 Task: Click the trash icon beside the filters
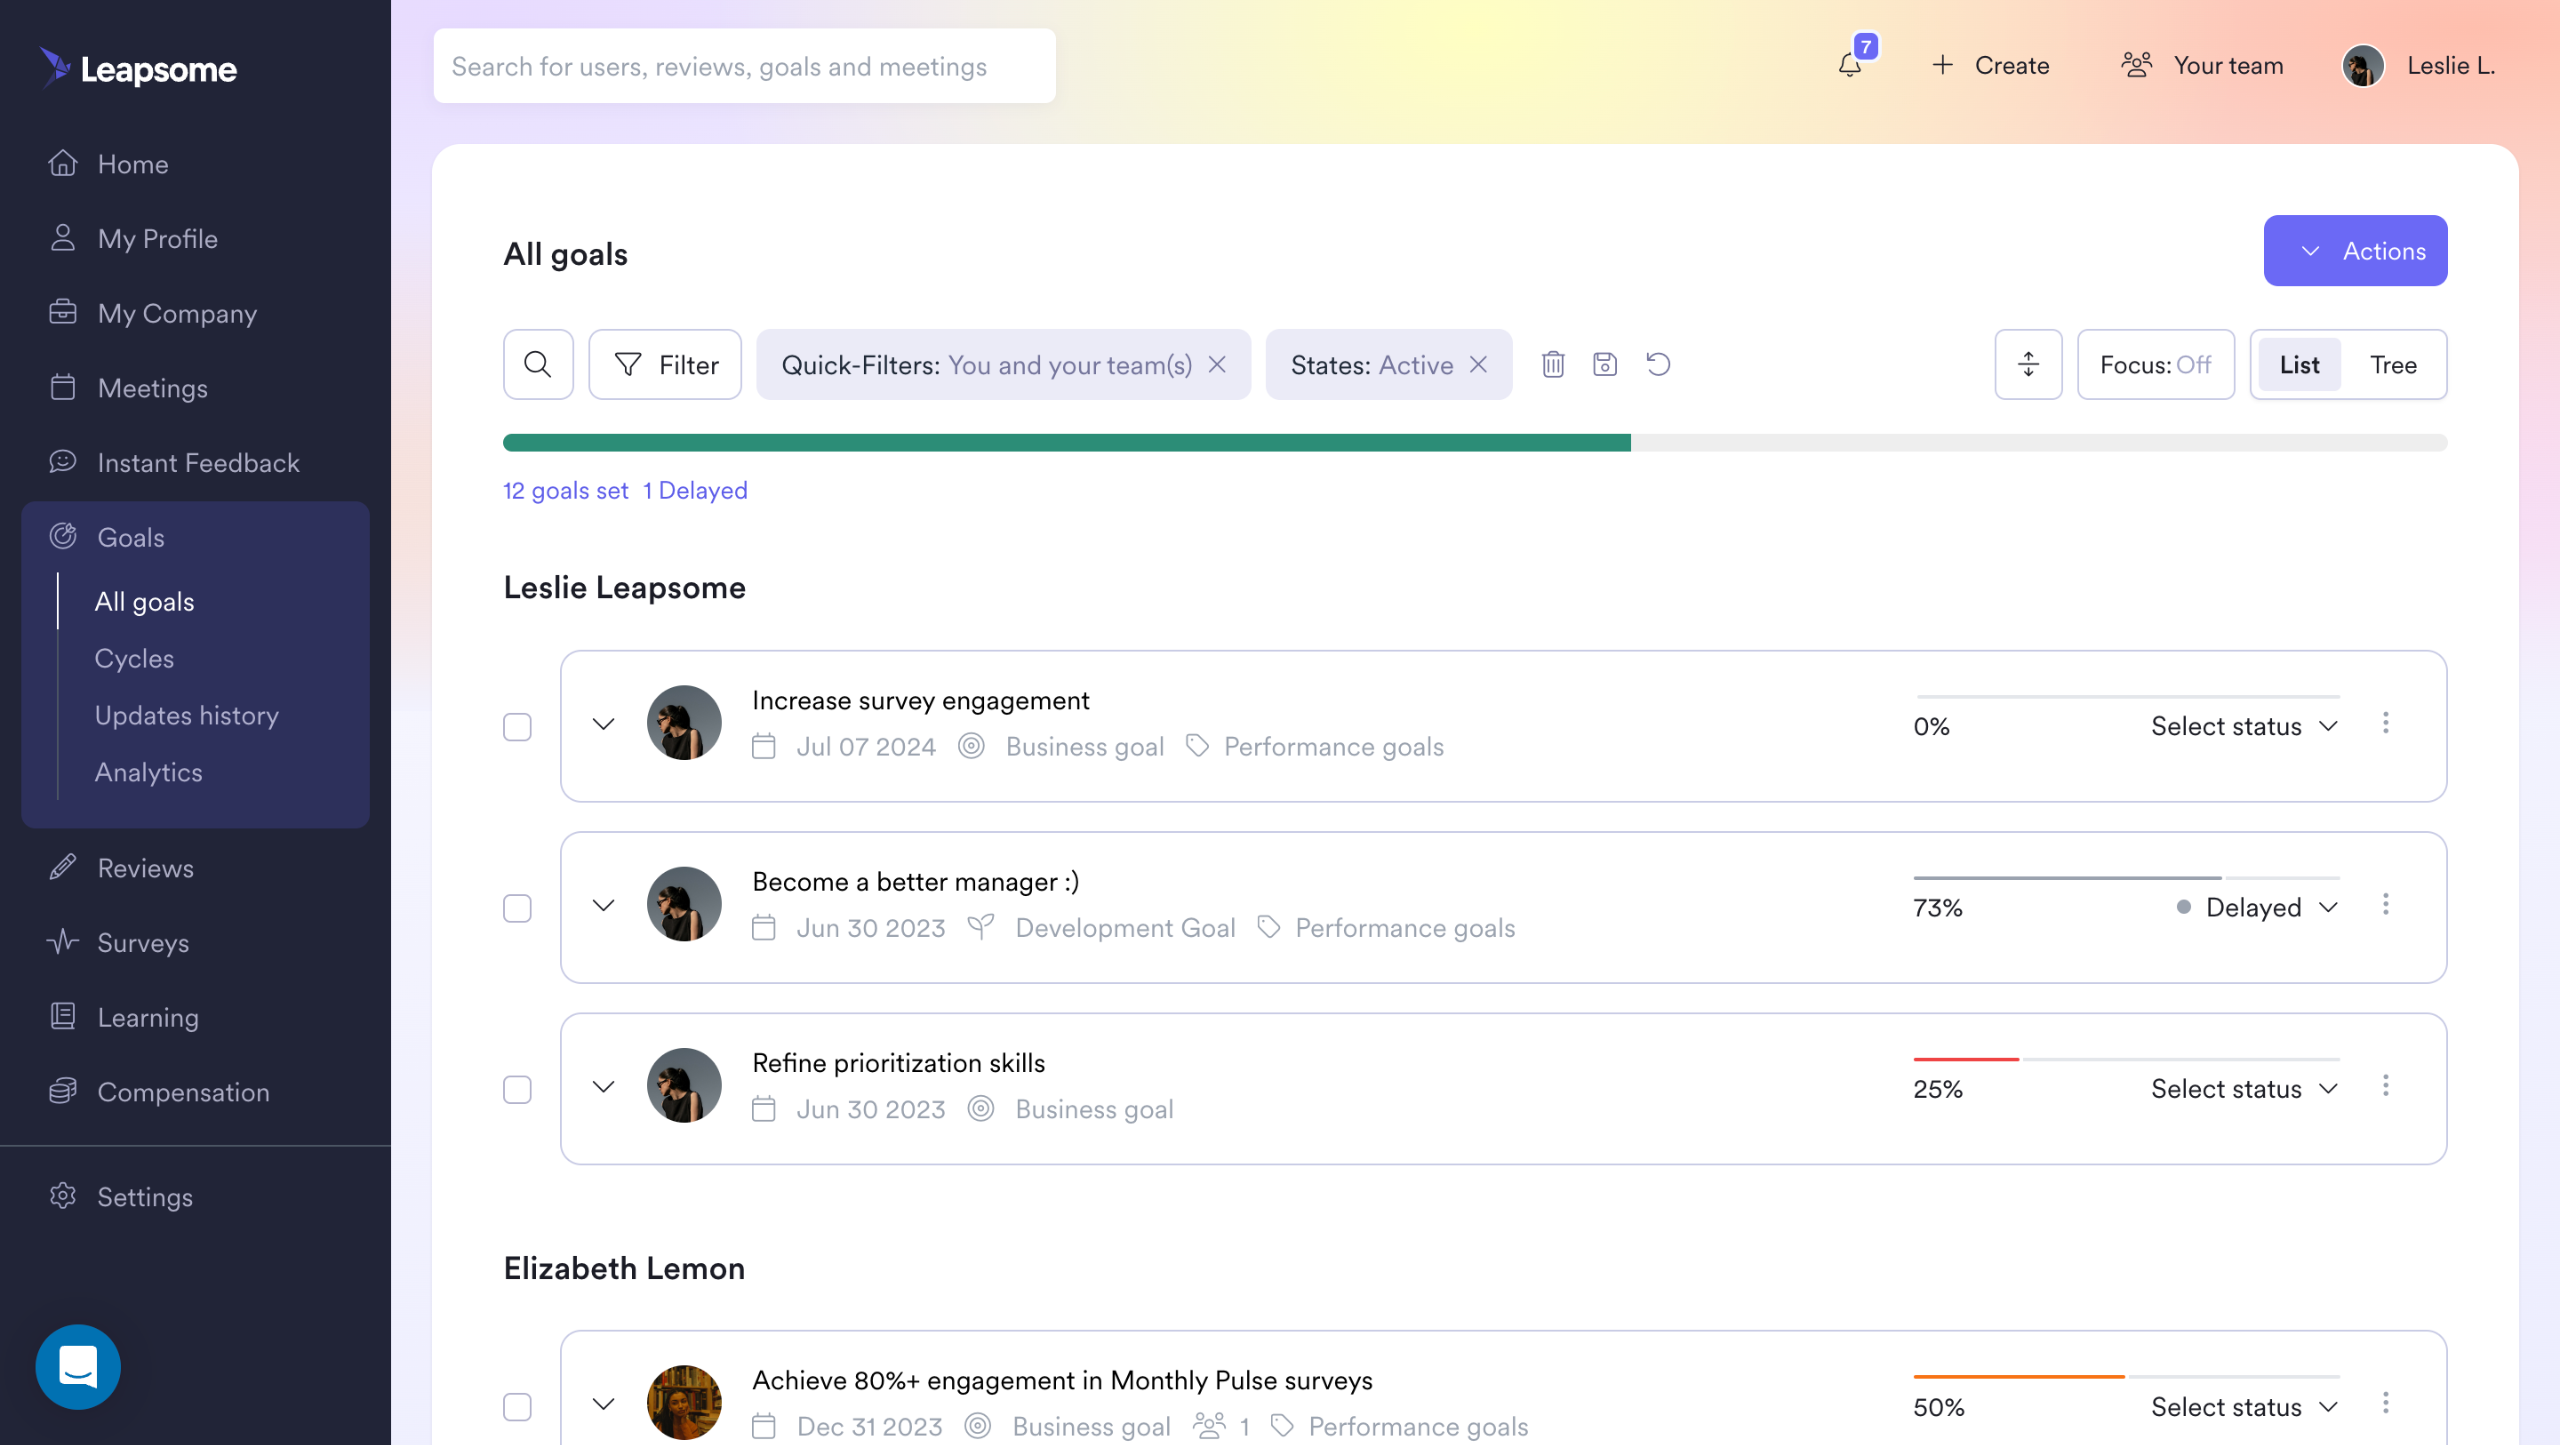(1553, 364)
